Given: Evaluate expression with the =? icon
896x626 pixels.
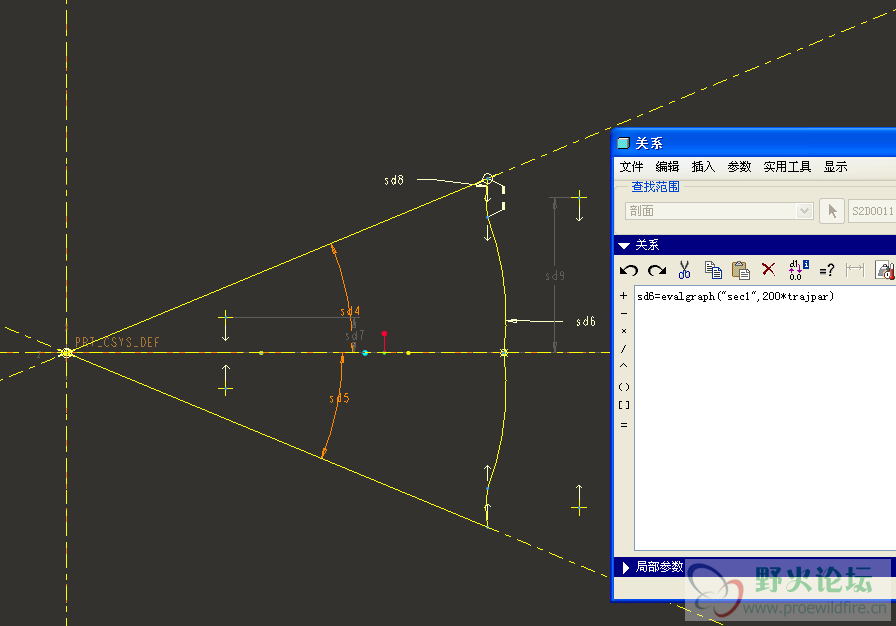Looking at the screenshot, I should pyautogui.click(x=826, y=270).
